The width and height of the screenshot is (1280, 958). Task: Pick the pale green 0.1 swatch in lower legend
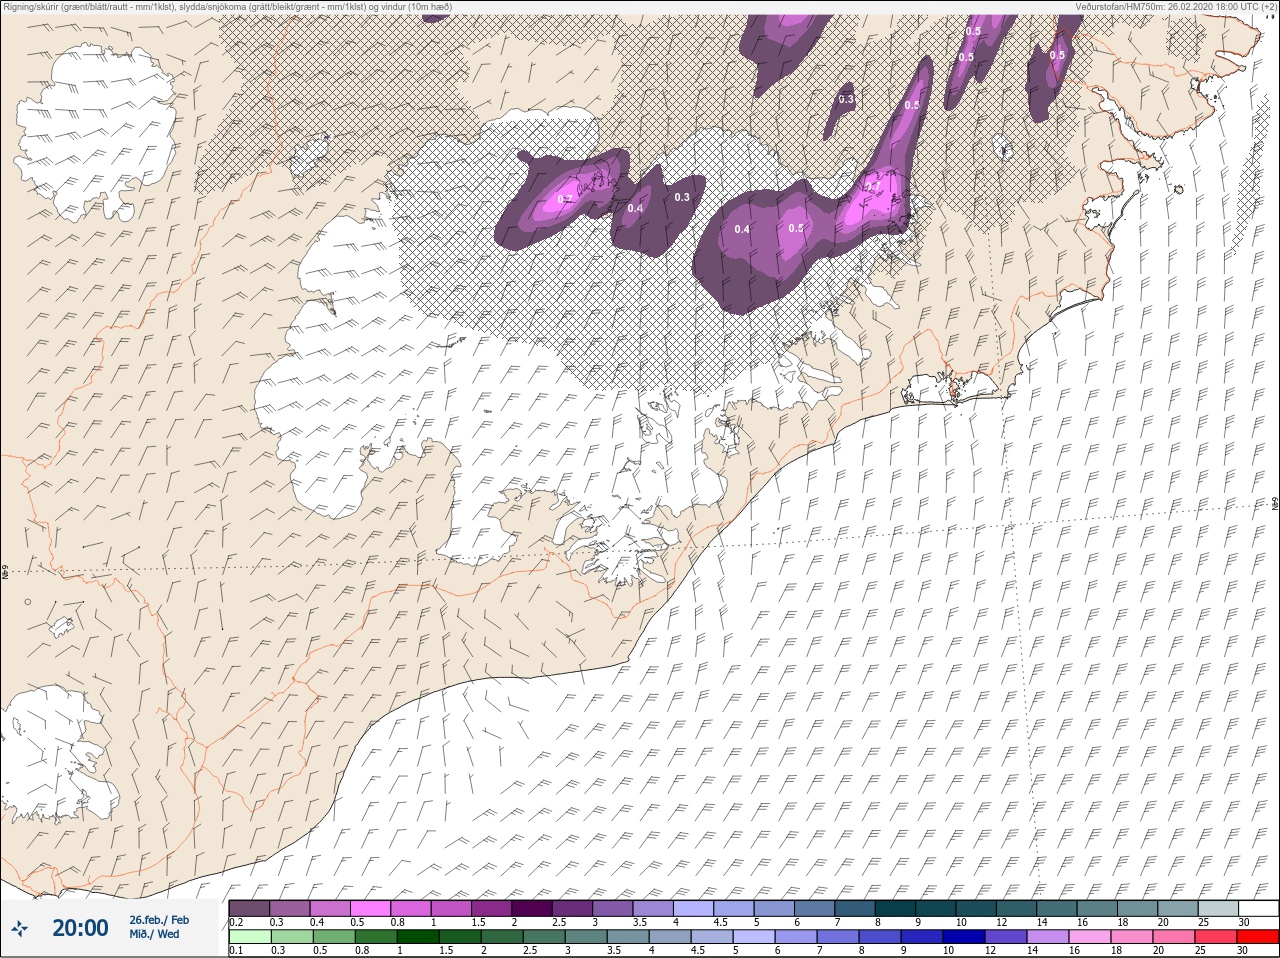[x=249, y=937]
